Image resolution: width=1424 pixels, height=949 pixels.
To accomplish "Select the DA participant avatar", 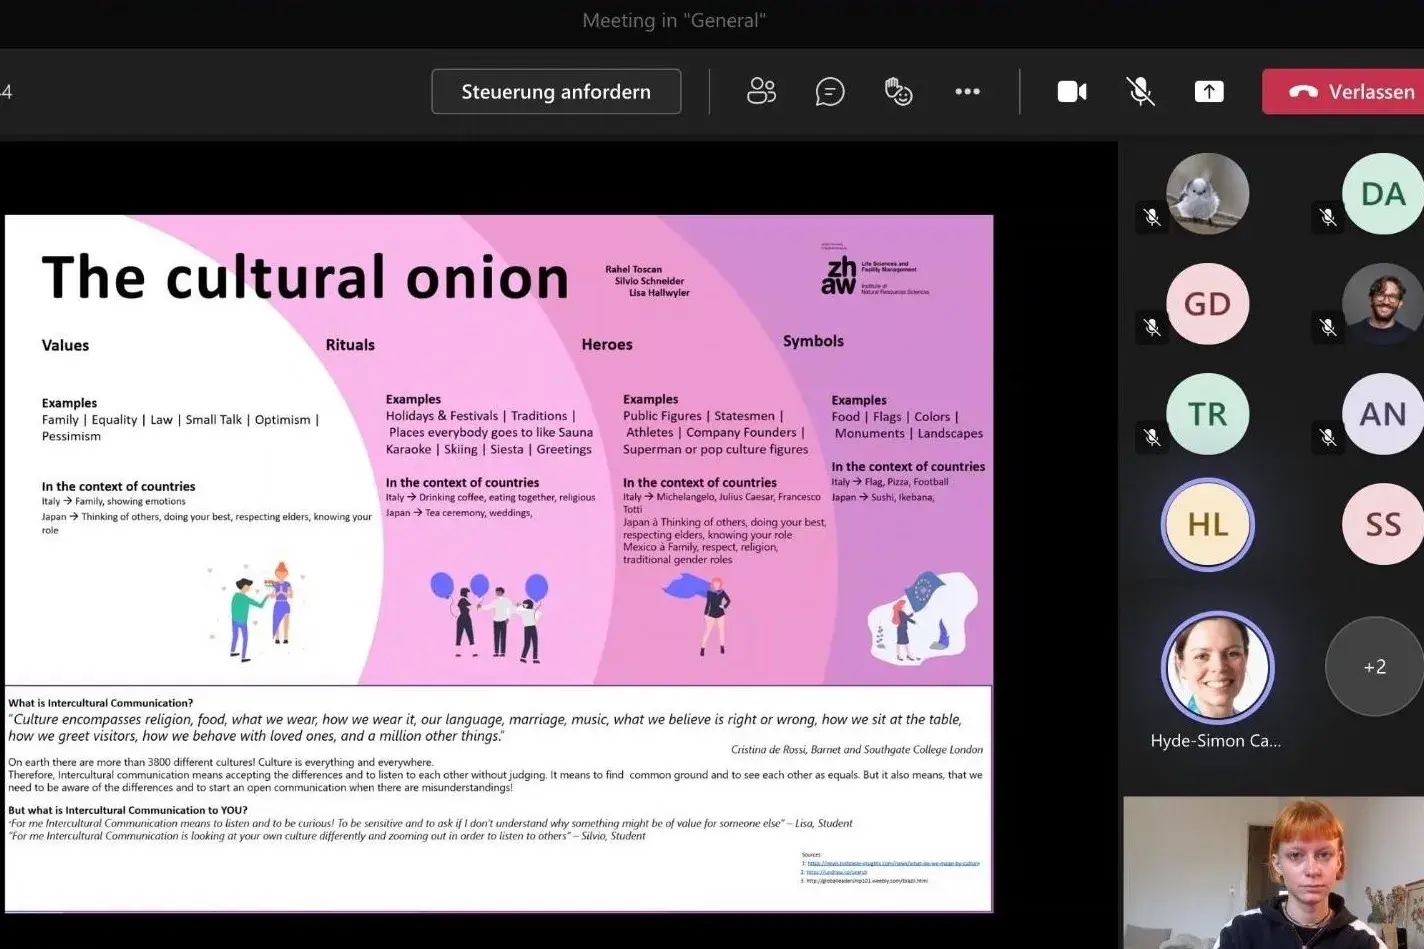I will tap(1383, 194).
